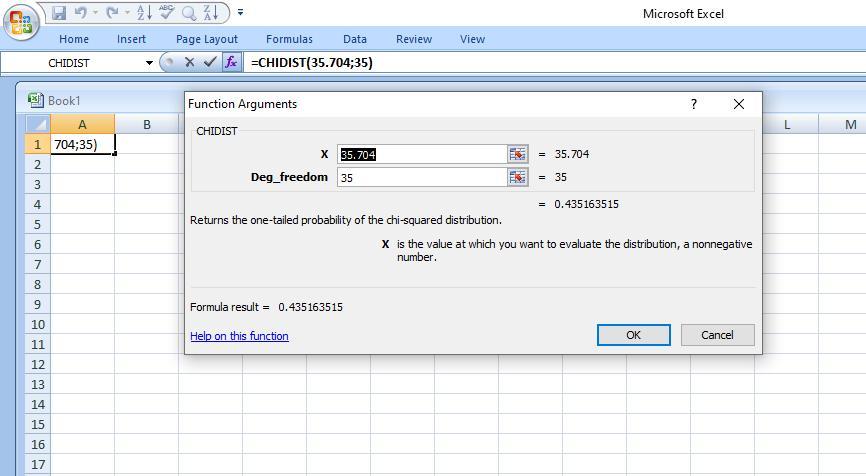
Task: Open the Undo history dropdown arrow
Action: coord(96,13)
